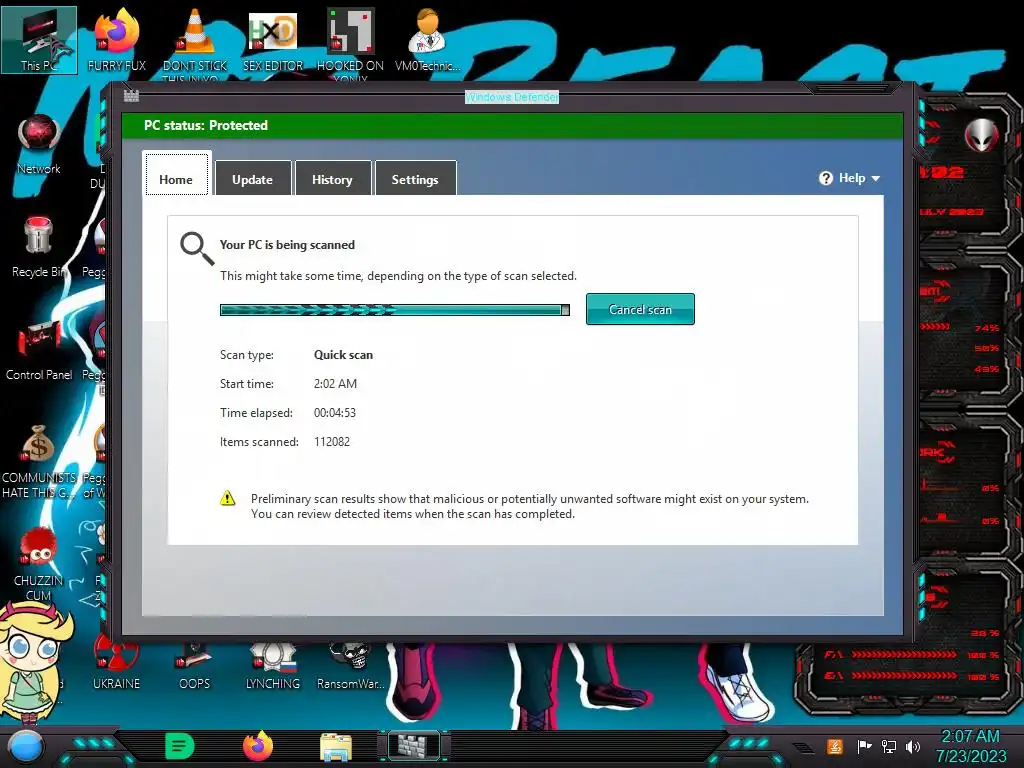Screen dimensions: 1024x768
Task: Go to the Settings tab
Action: pyautogui.click(x=415, y=178)
